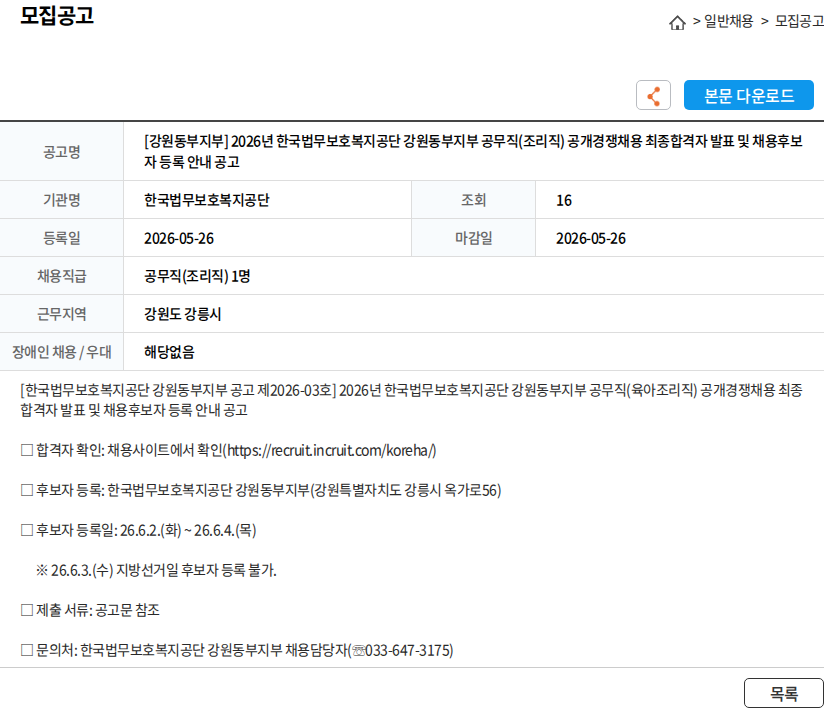Select the registration date 2026-05-26

[x=179, y=239]
